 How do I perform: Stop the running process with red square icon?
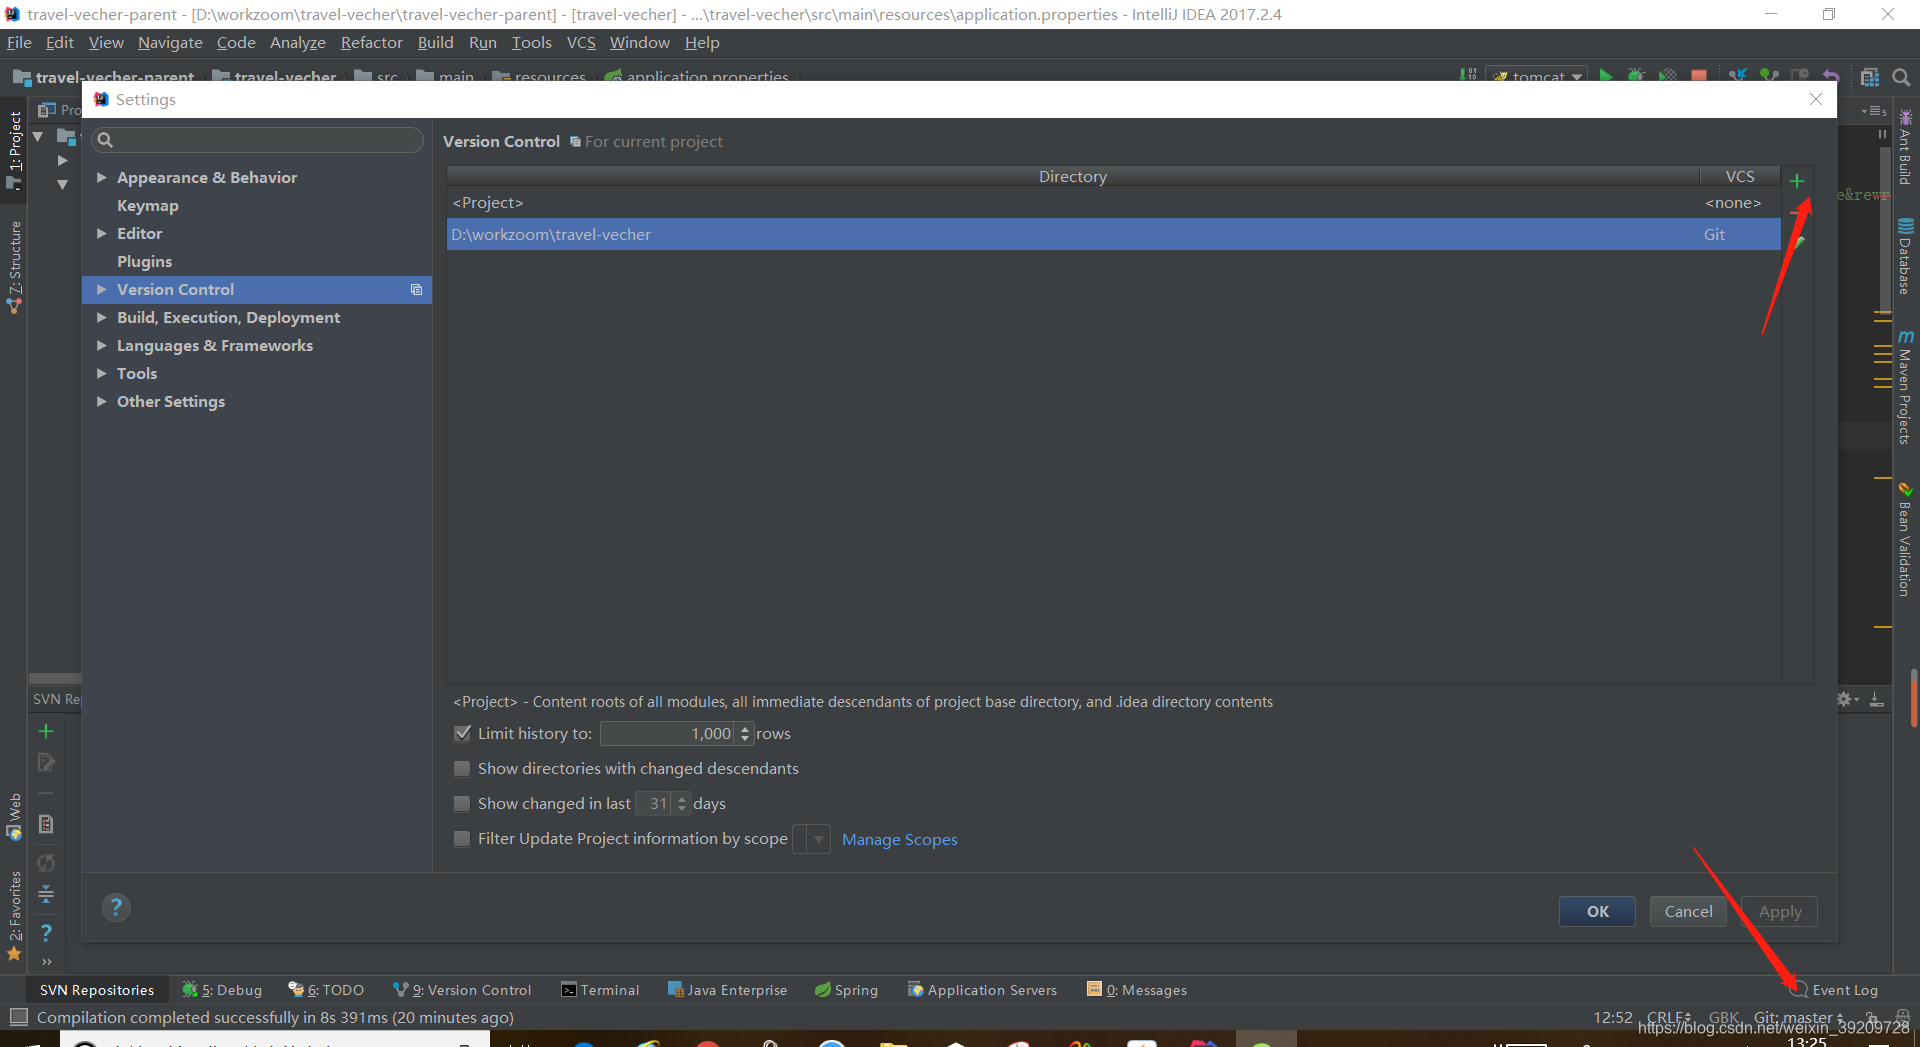1698,76
